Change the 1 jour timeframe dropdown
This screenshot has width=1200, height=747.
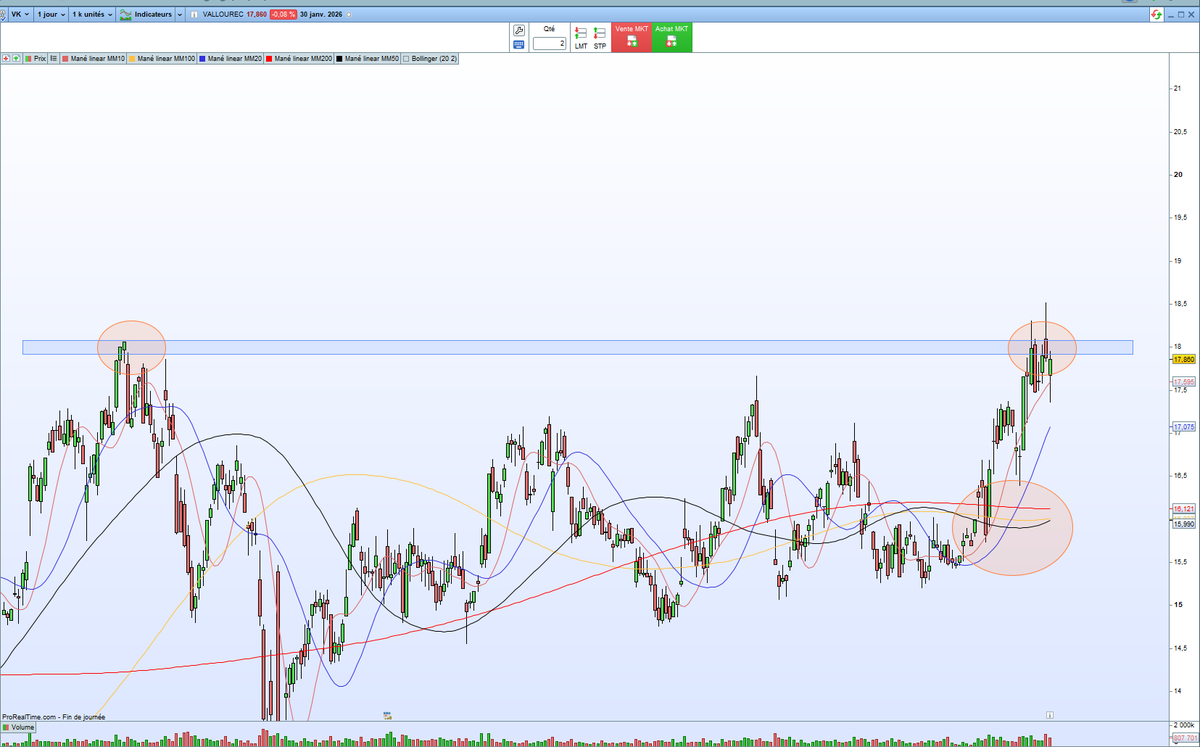tap(51, 15)
